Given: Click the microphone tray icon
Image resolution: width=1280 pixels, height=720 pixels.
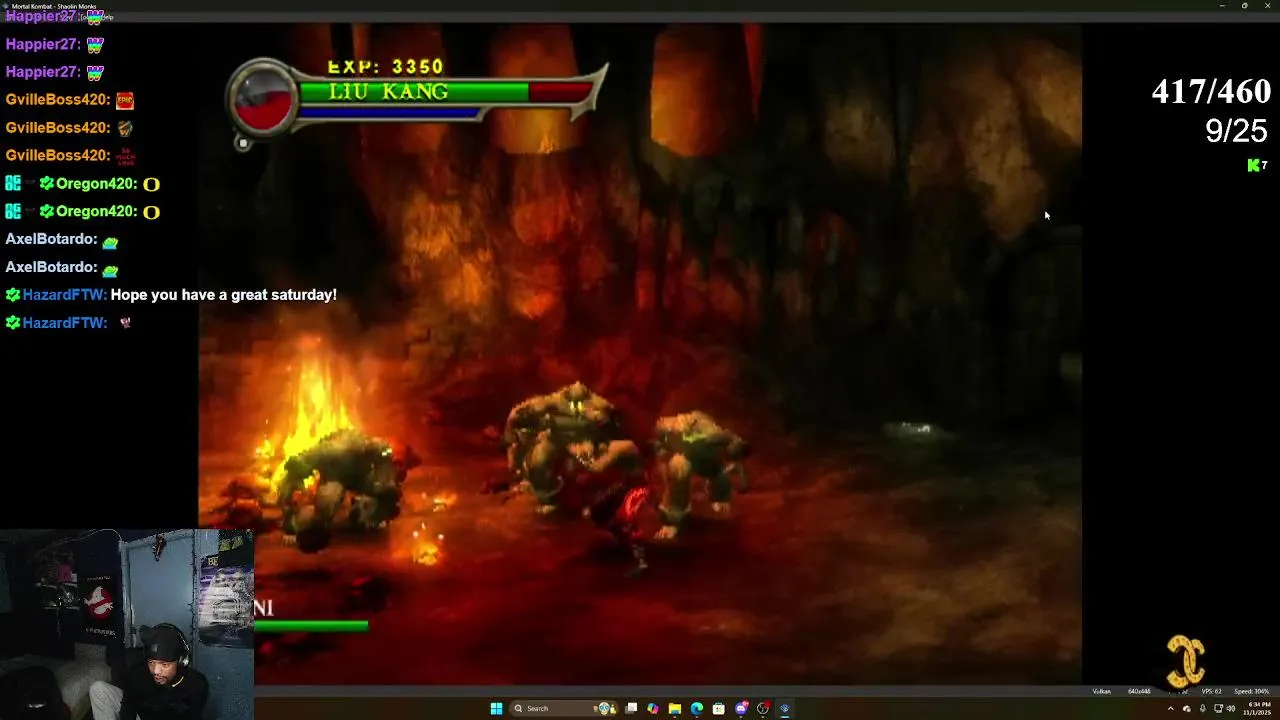Looking at the screenshot, I should [x=1203, y=709].
